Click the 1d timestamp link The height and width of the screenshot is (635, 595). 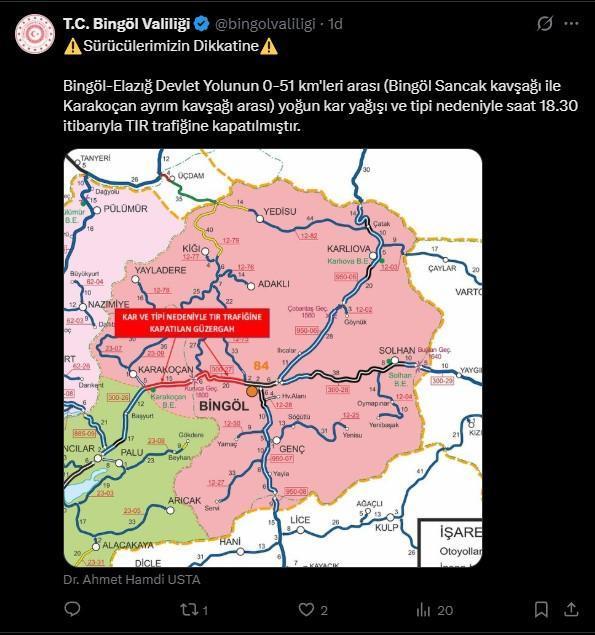click(335, 24)
